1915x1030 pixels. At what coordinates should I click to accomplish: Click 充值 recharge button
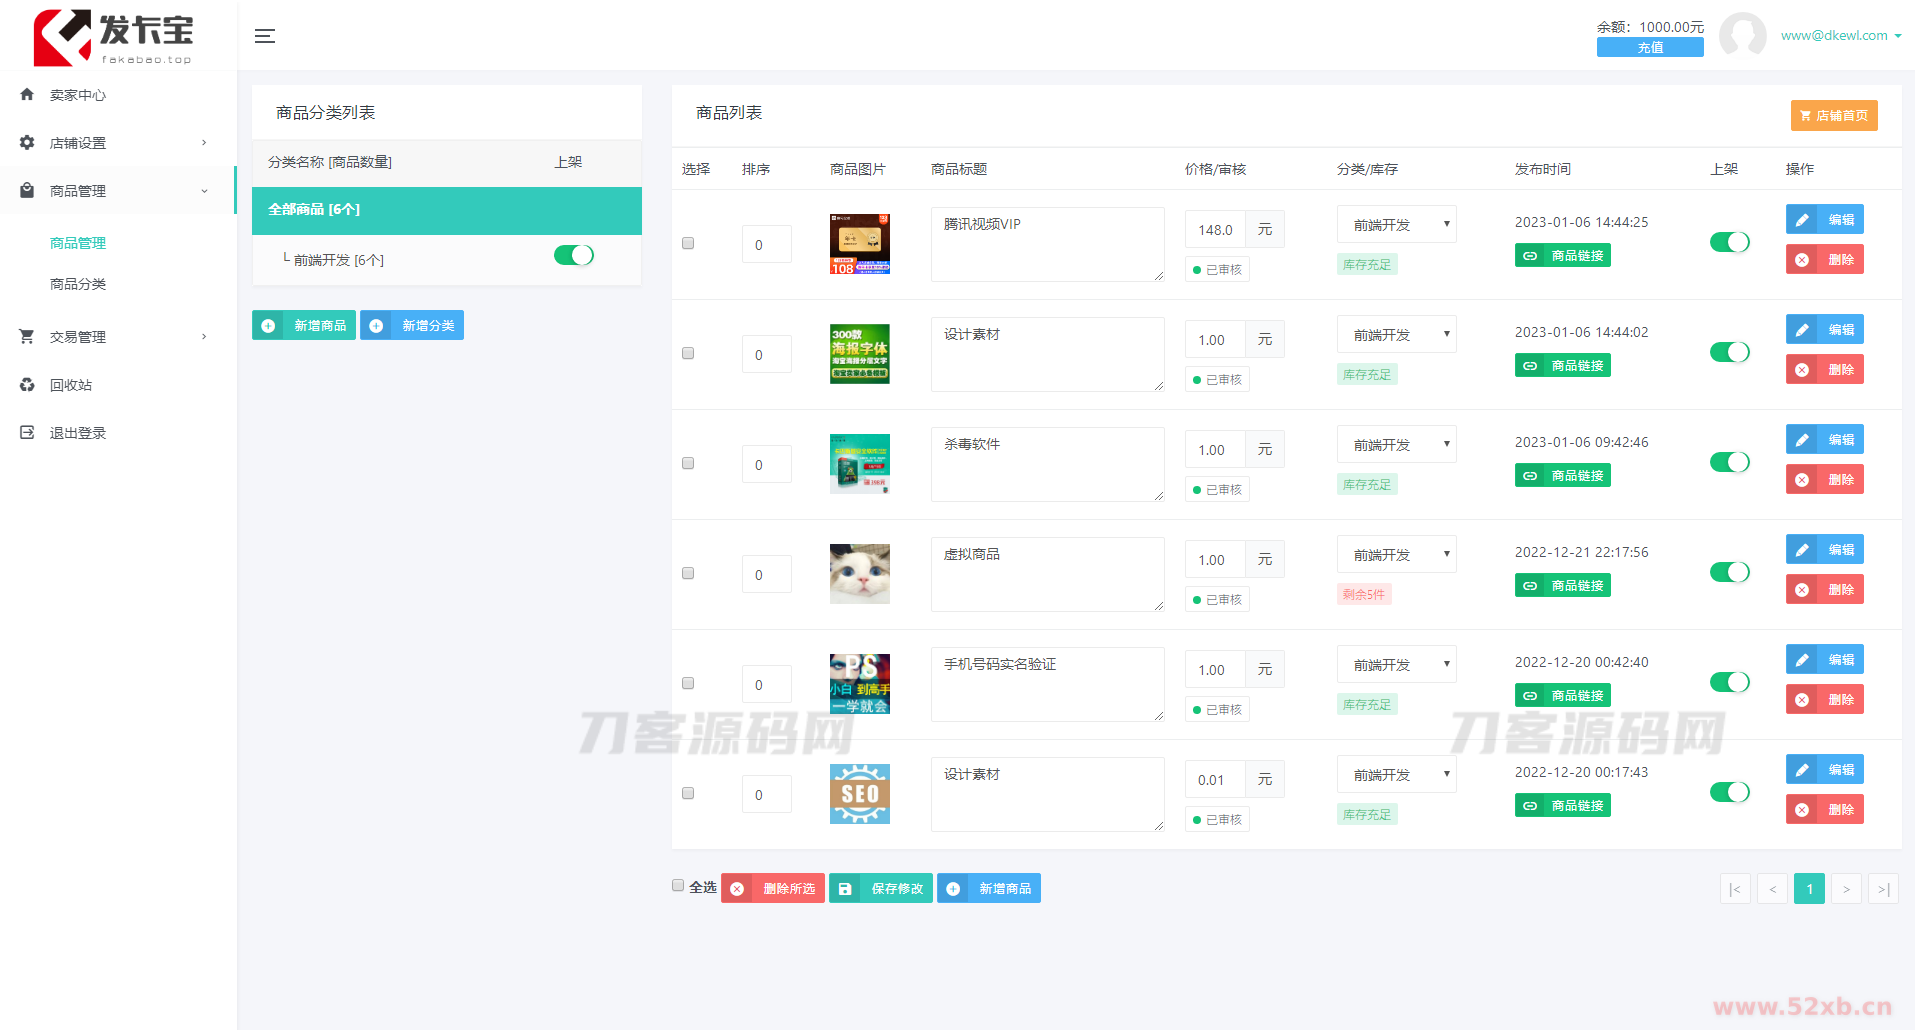1649,48
